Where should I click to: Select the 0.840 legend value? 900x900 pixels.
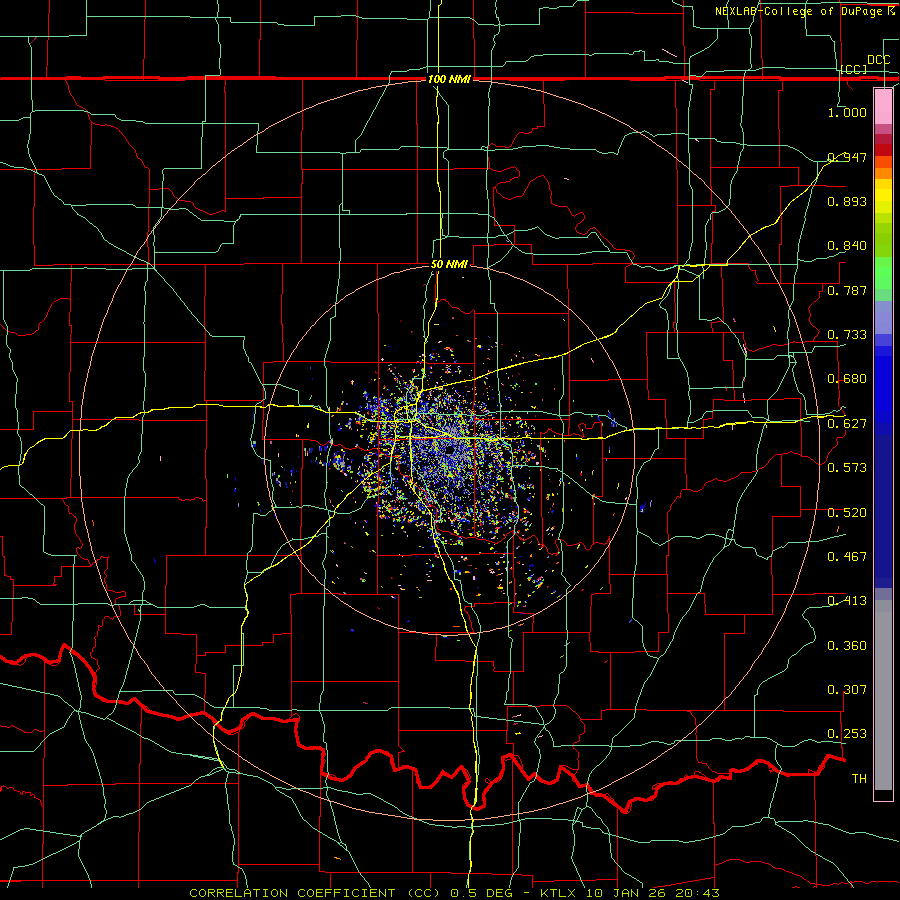(x=847, y=246)
